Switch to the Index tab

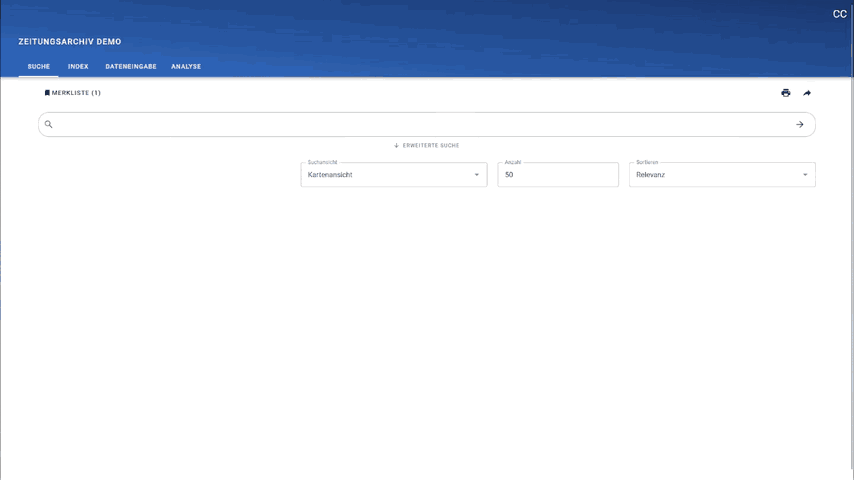coord(78,67)
